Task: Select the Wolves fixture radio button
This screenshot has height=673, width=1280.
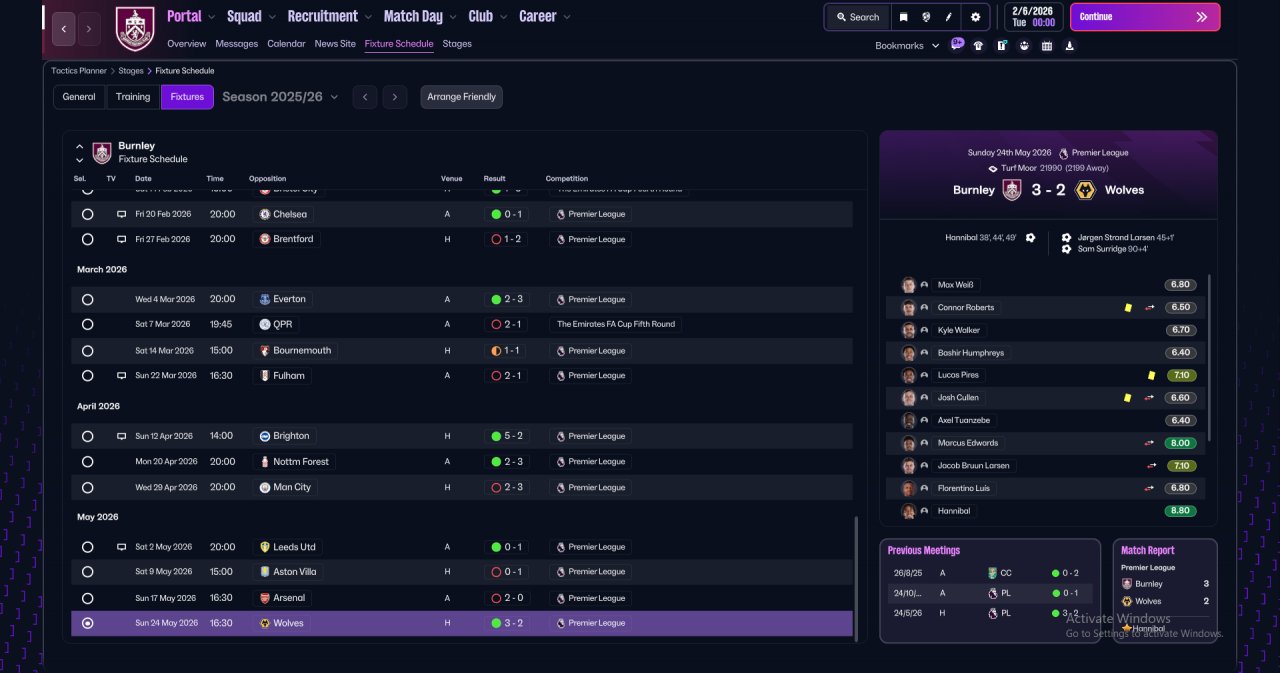Action: 88,623
